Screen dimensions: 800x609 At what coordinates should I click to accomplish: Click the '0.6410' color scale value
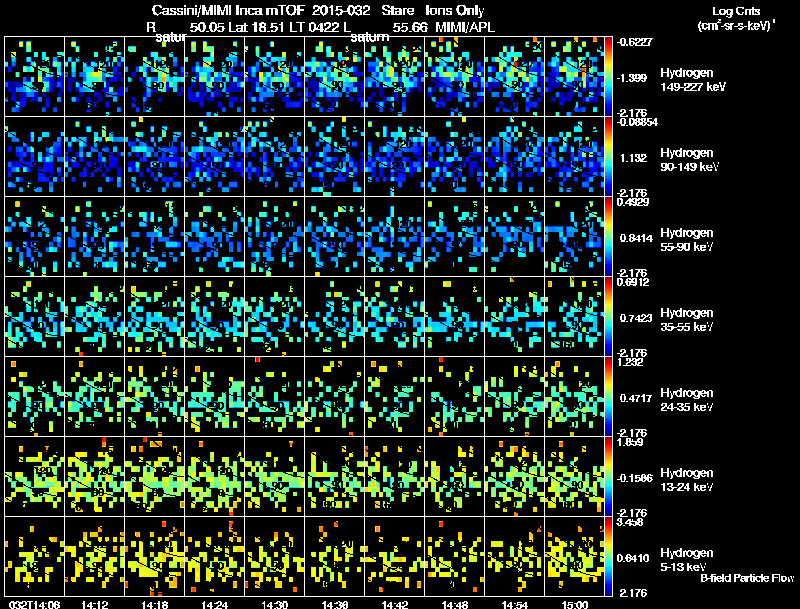coord(634,558)
